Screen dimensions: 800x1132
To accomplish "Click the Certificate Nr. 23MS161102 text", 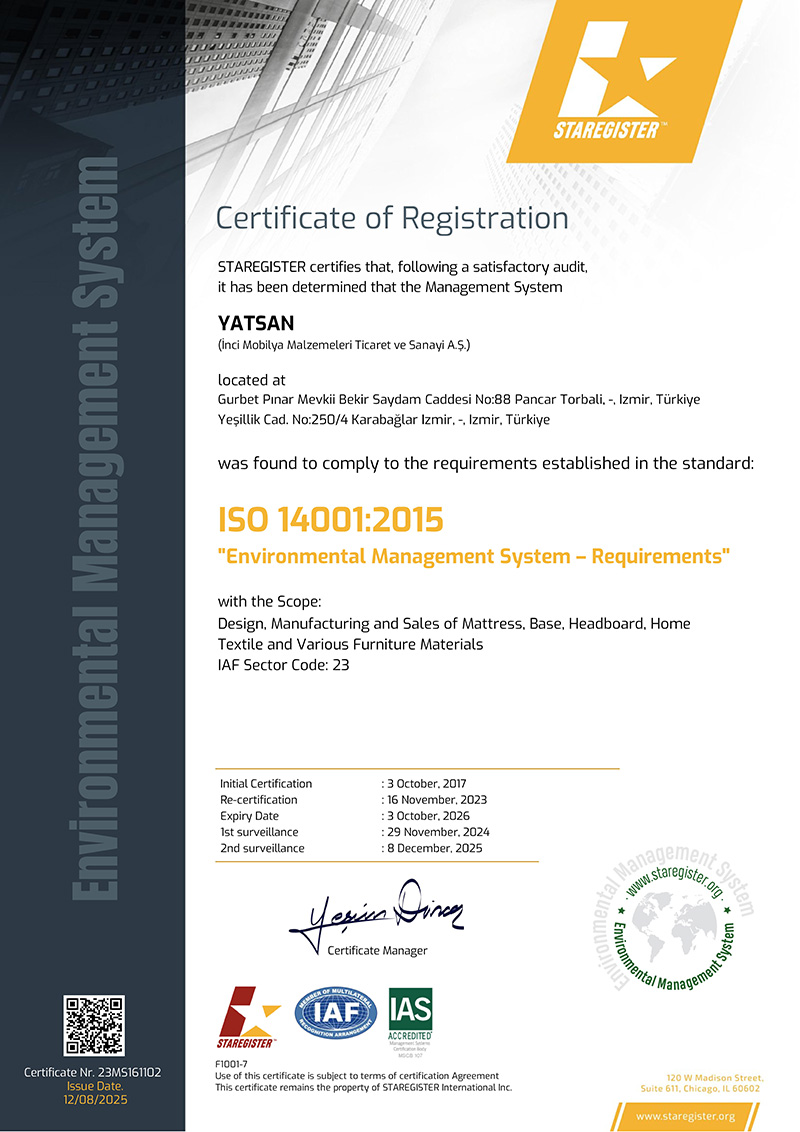I will tap(92, 1072).
